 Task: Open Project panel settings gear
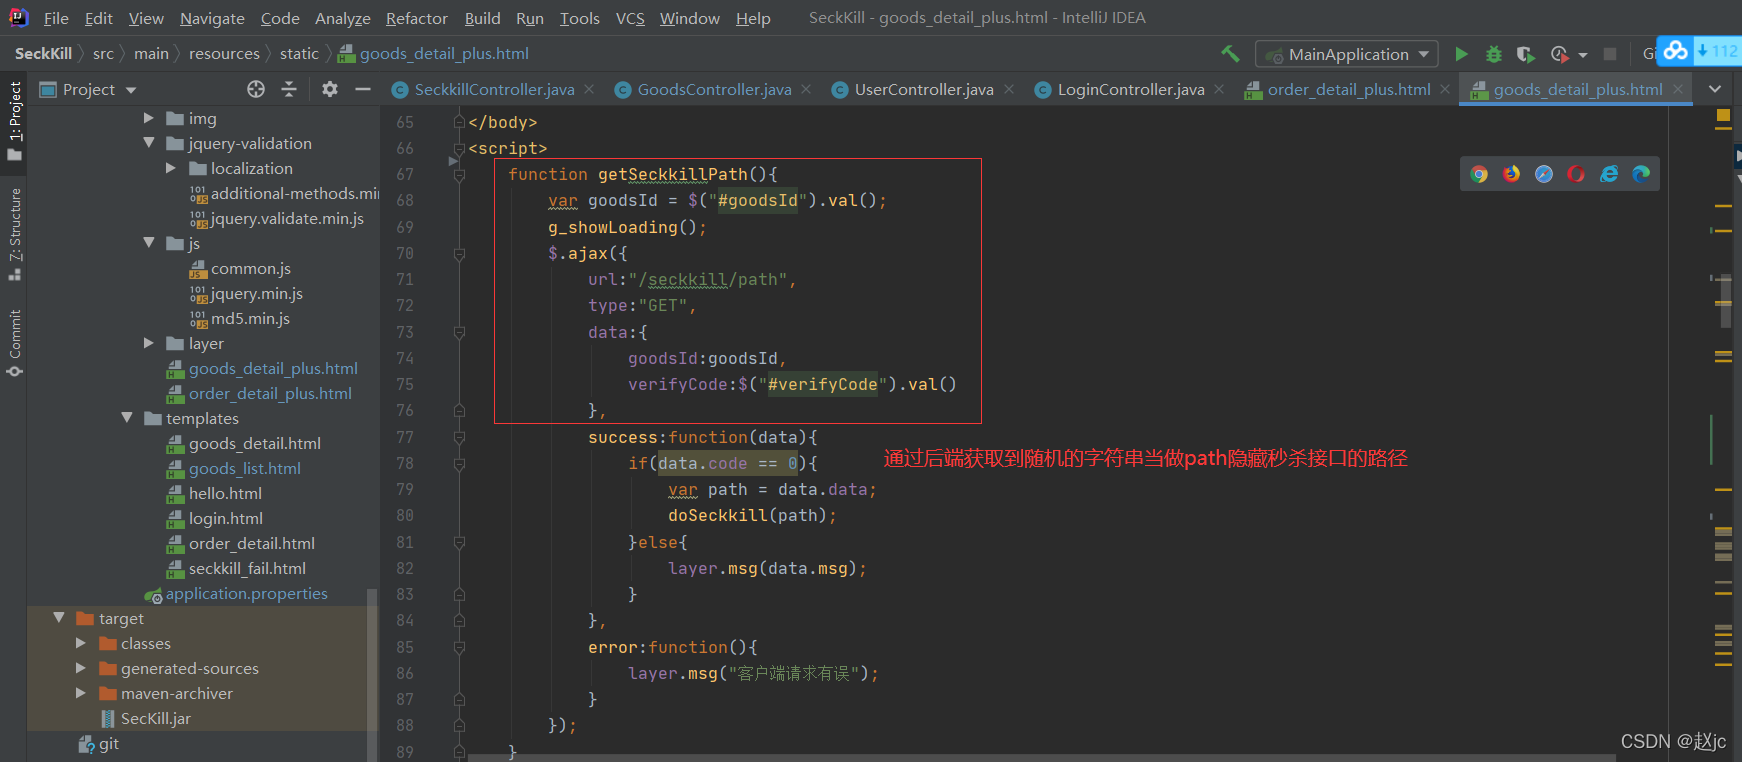coord(330,89)
